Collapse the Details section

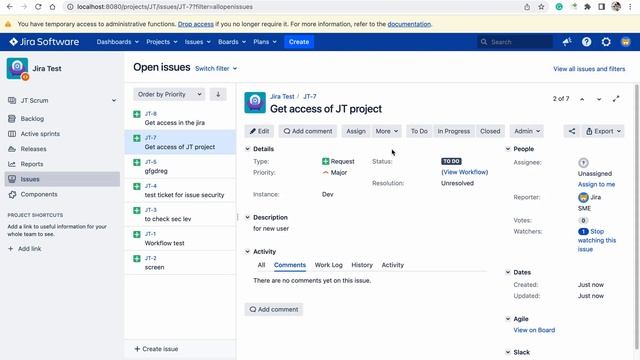[x=247, y=149]
